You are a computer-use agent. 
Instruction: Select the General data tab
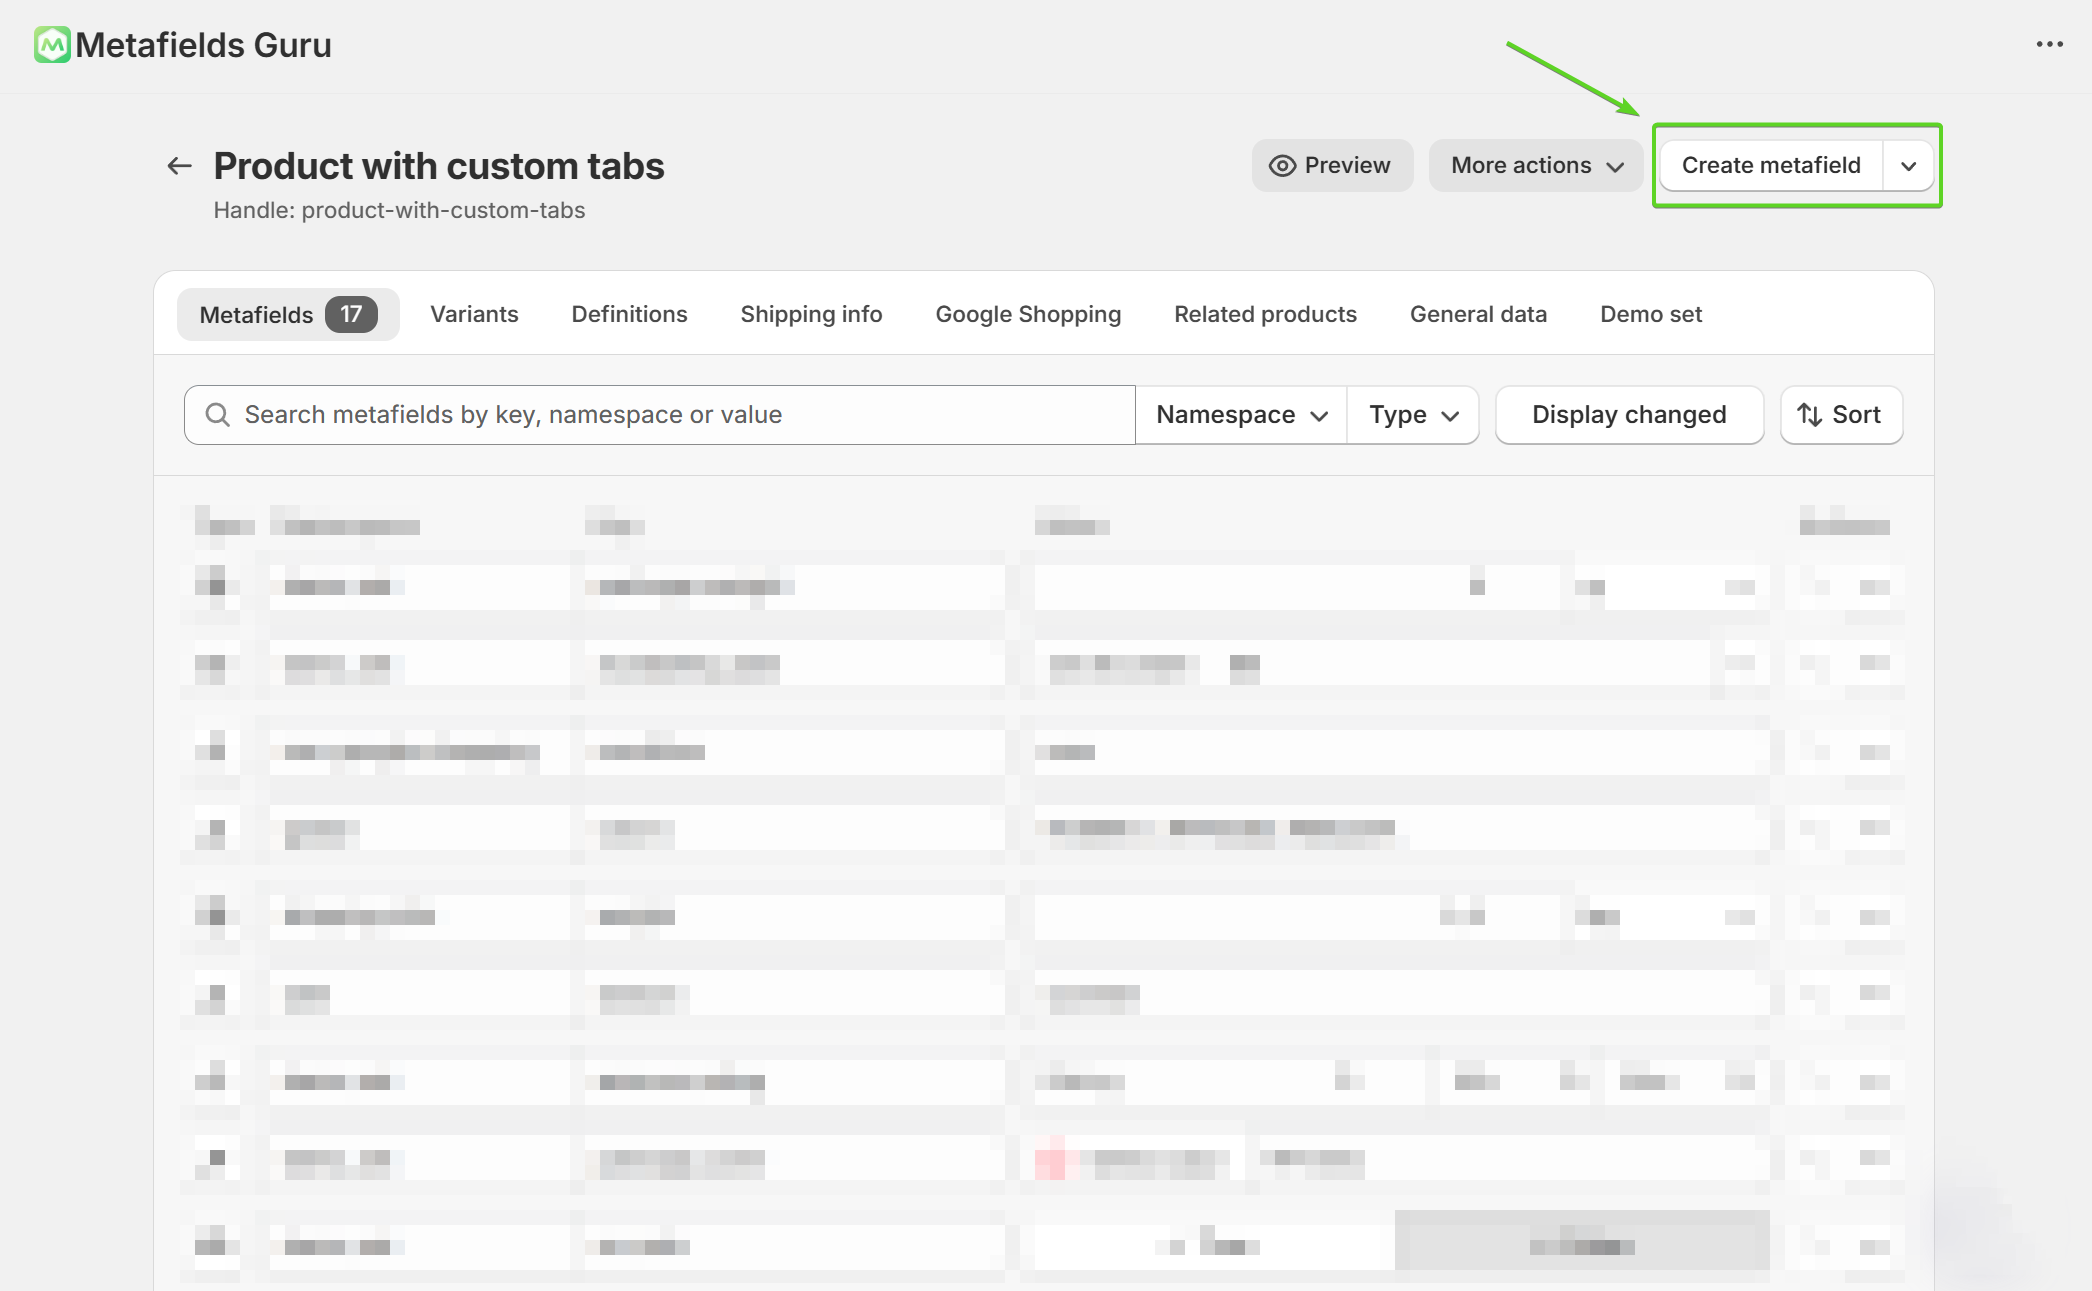(x=1478, y=315)
